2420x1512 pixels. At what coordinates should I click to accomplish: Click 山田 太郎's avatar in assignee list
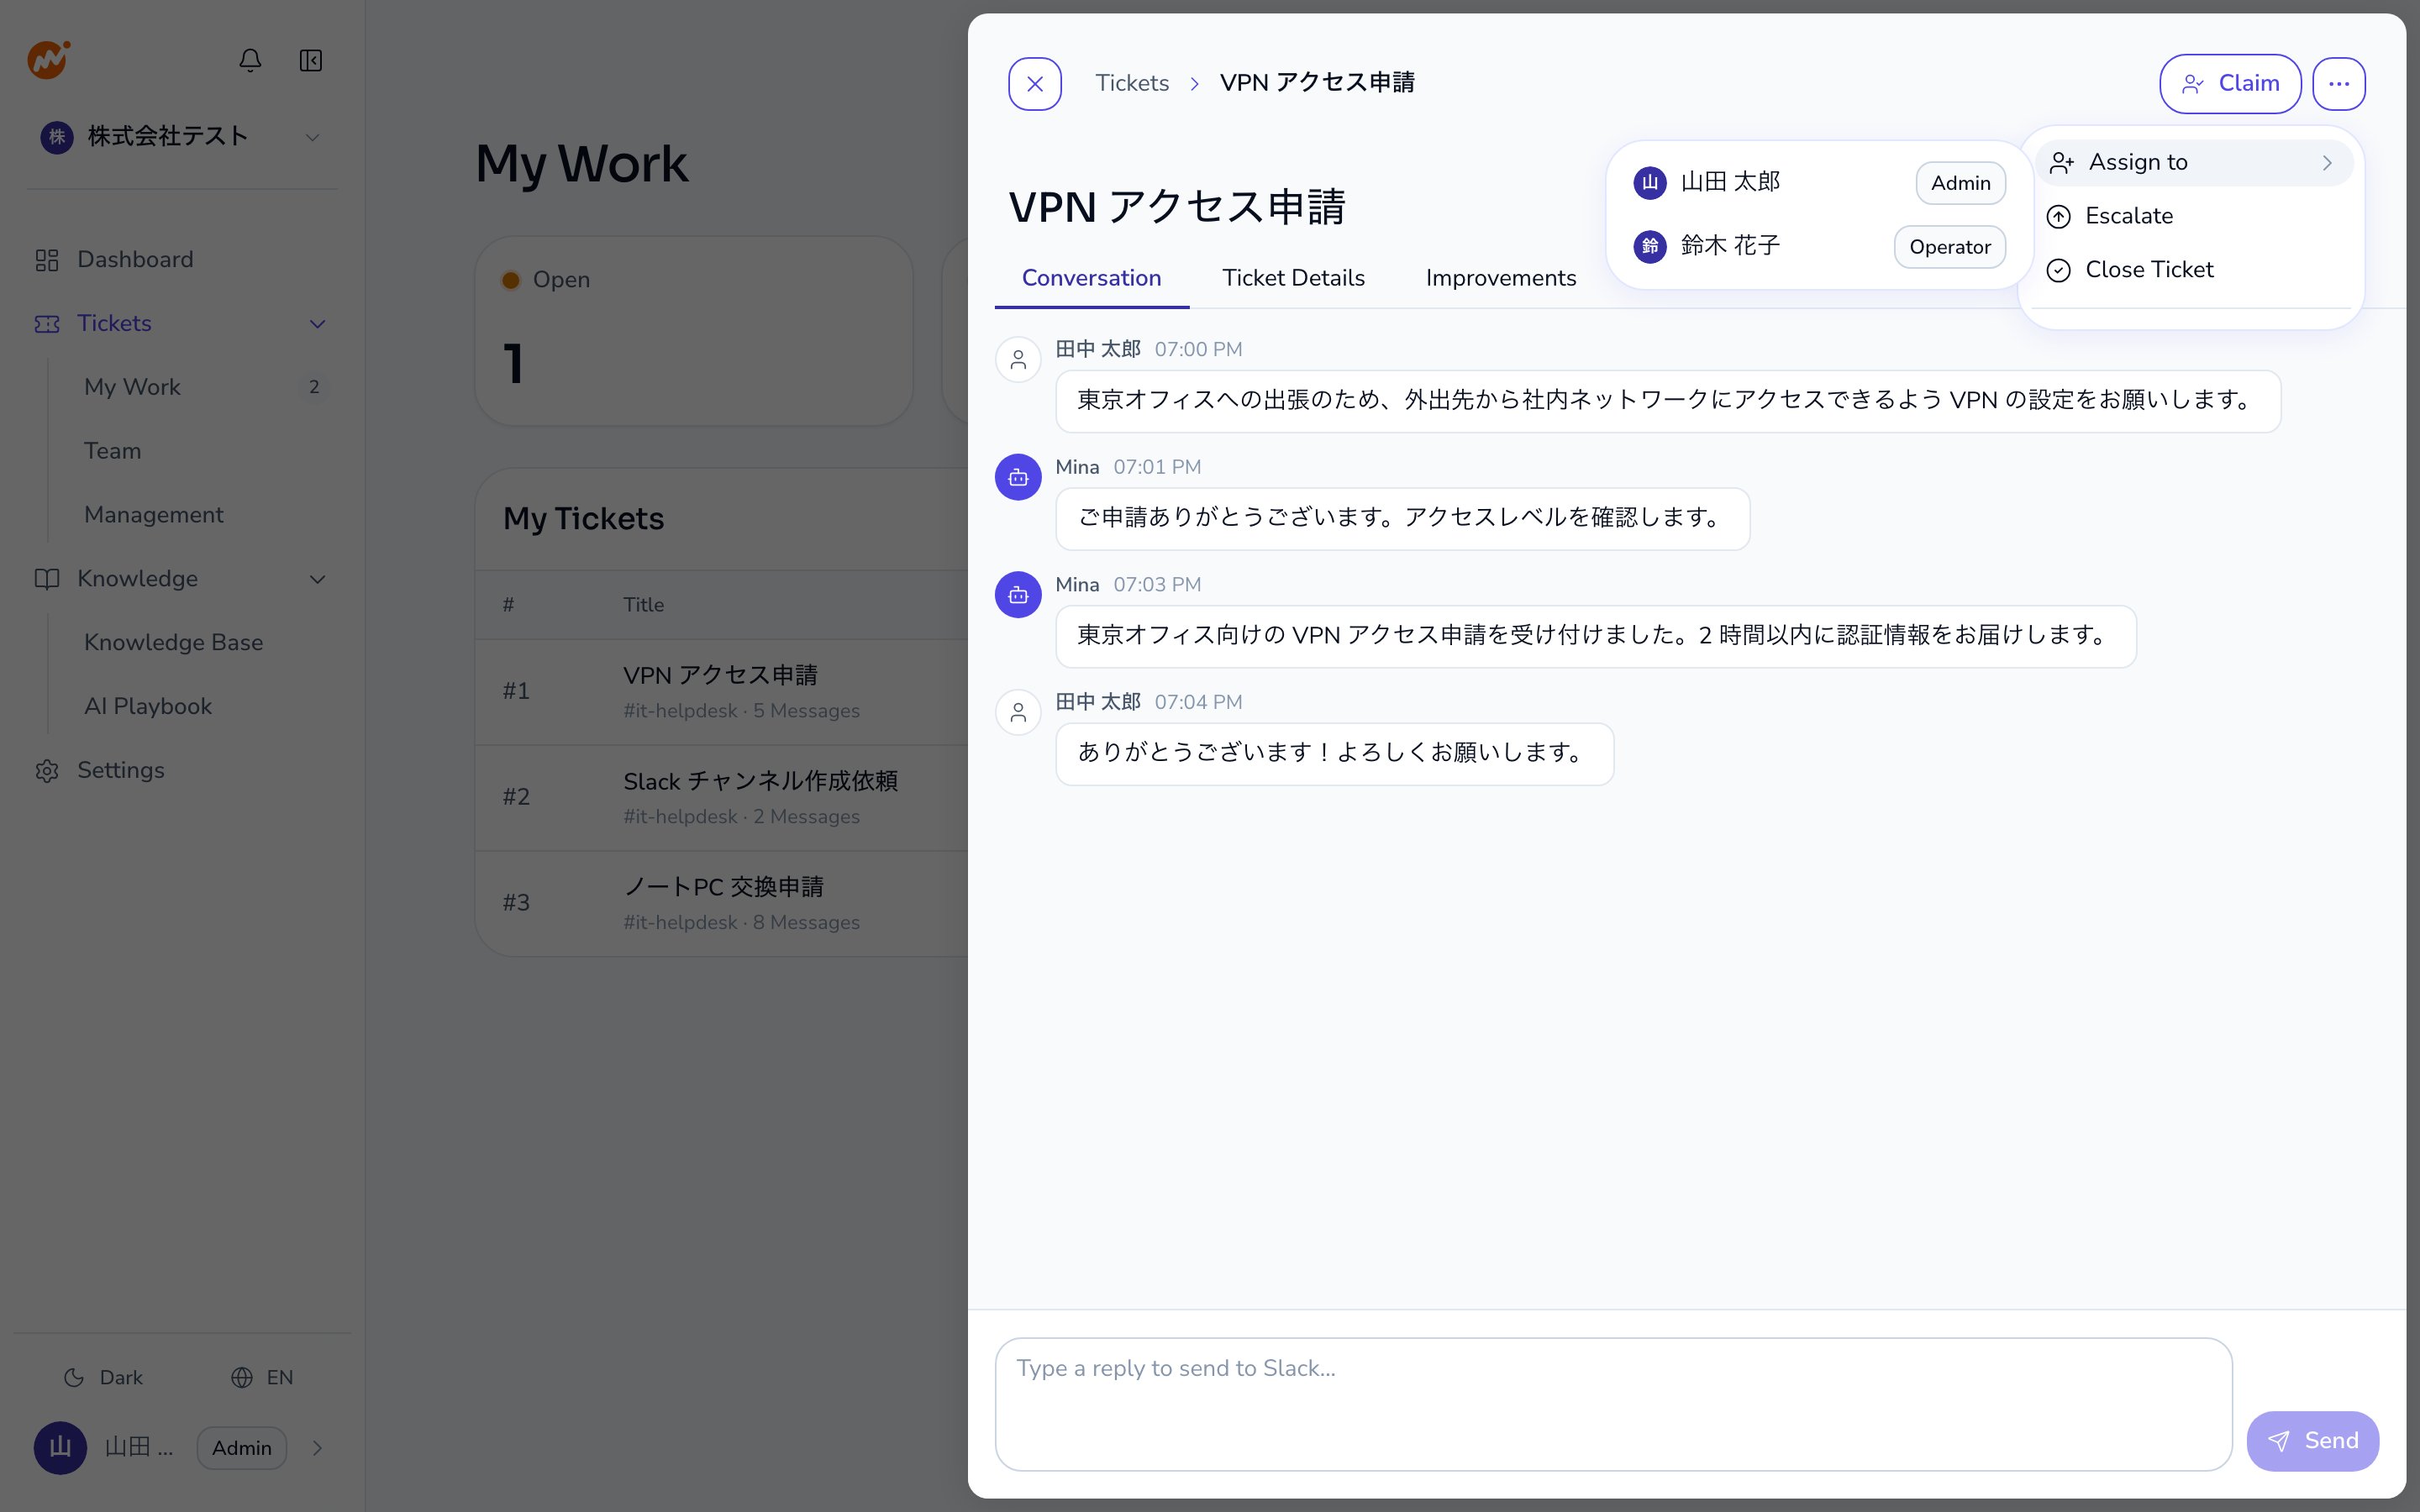point(1650,183)
